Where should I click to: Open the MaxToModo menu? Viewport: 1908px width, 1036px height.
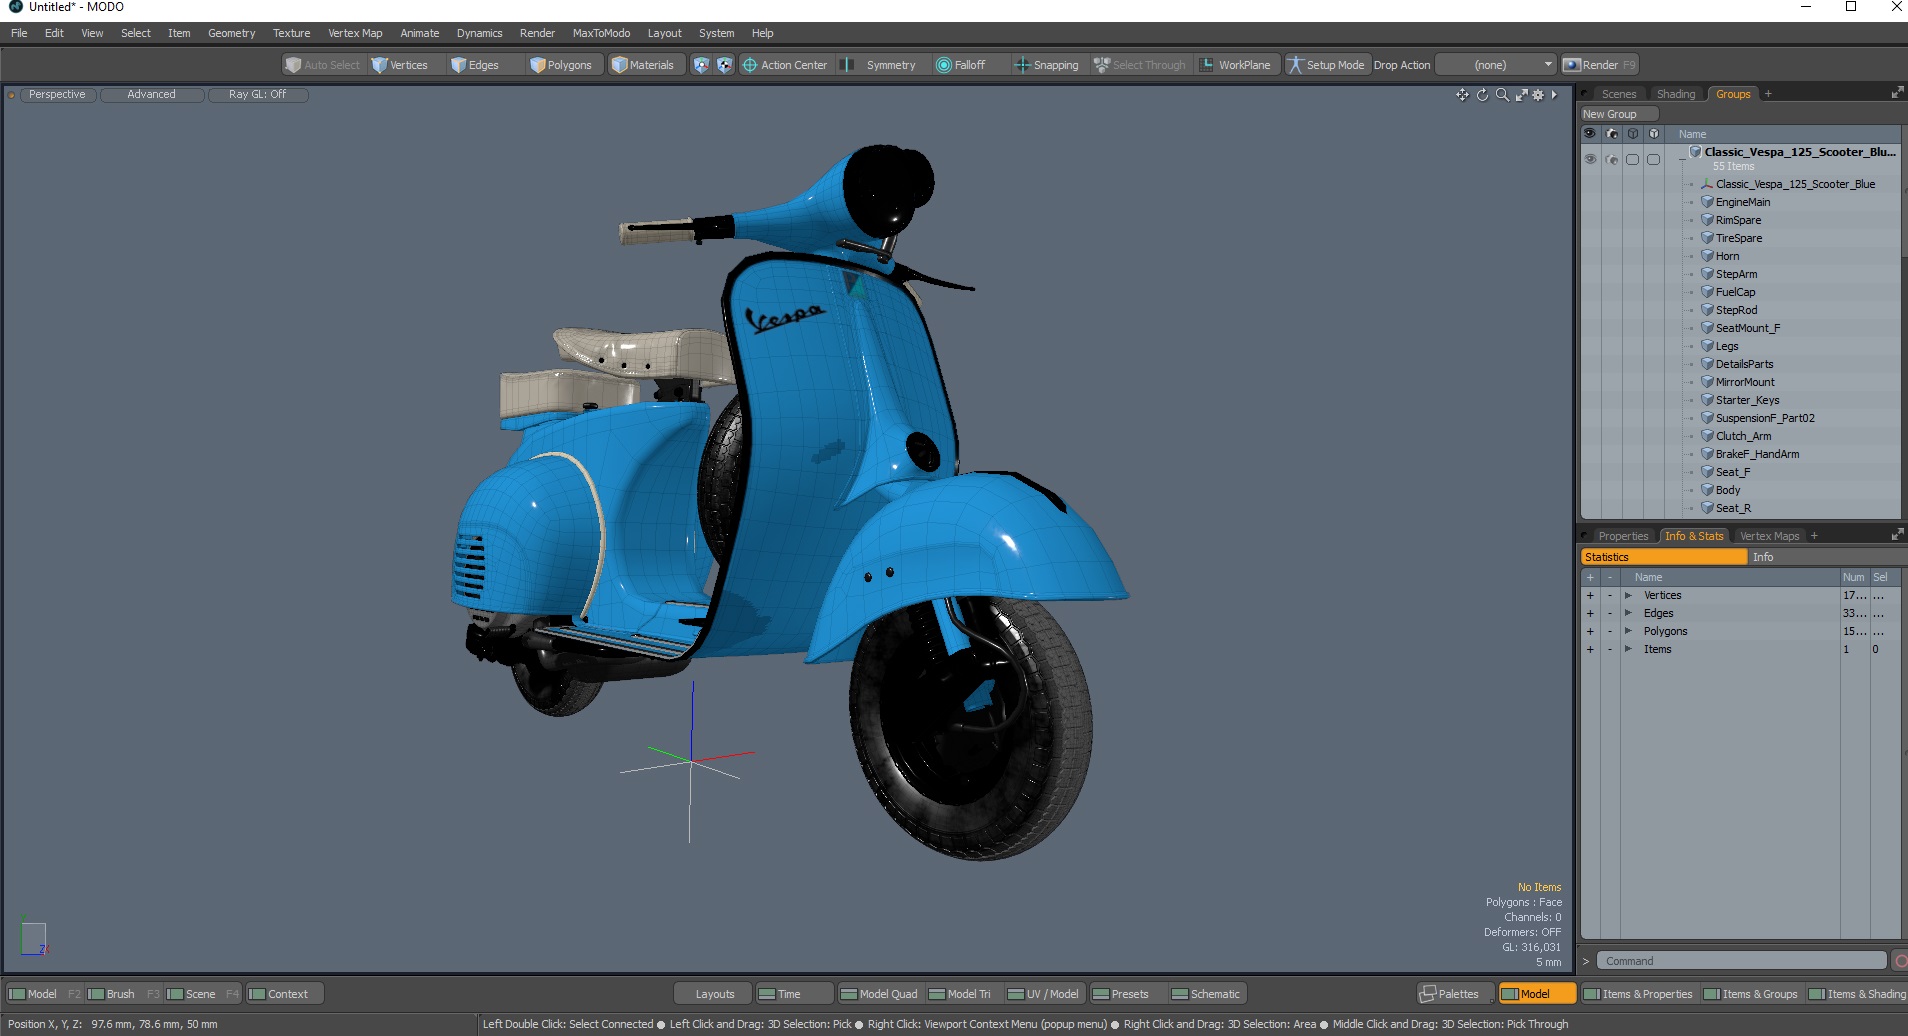coord(601,33)
